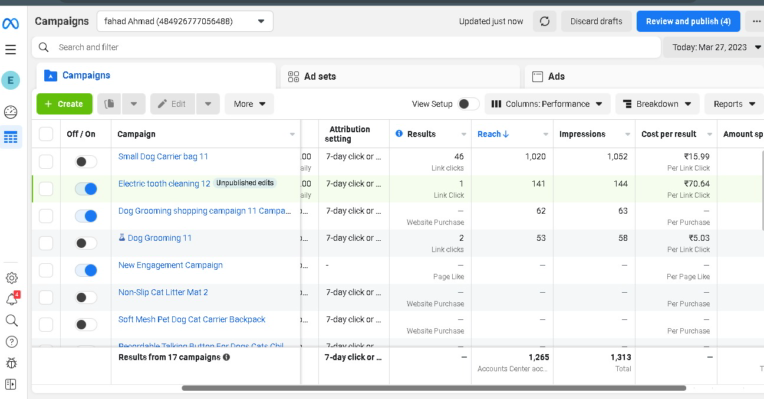Open the Reports dropdown
This screenshot has width=764, height=399.
(734, 104)
